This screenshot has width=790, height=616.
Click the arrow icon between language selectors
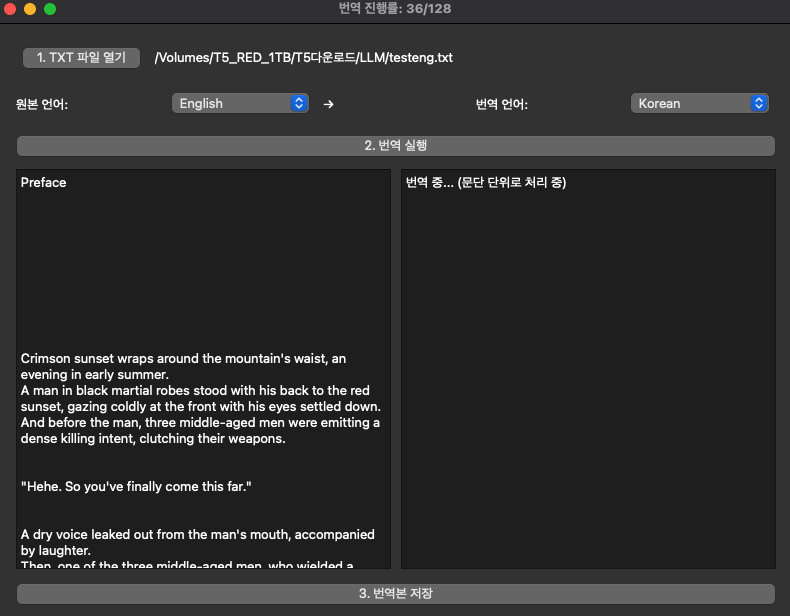(x=328, y=104)
